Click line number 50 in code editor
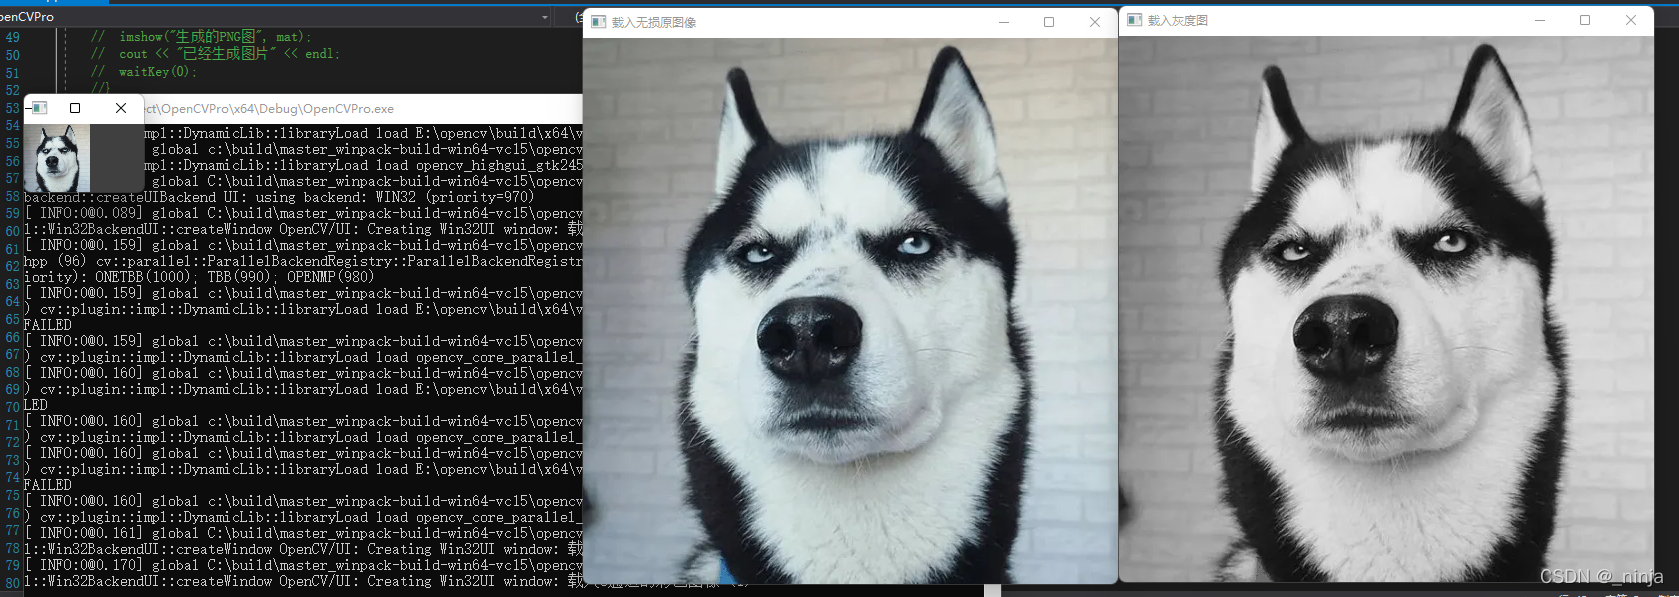Screen dimensions: 1679x597 [x=12, y=55]
